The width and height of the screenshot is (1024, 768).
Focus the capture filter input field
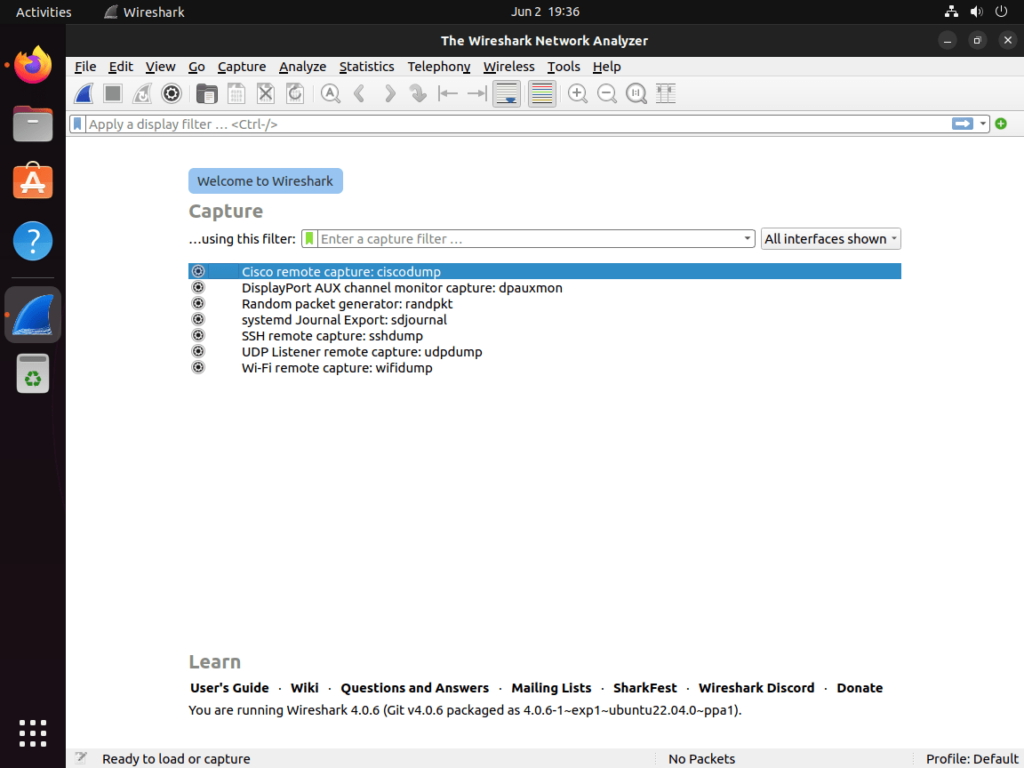click(530, 238)
